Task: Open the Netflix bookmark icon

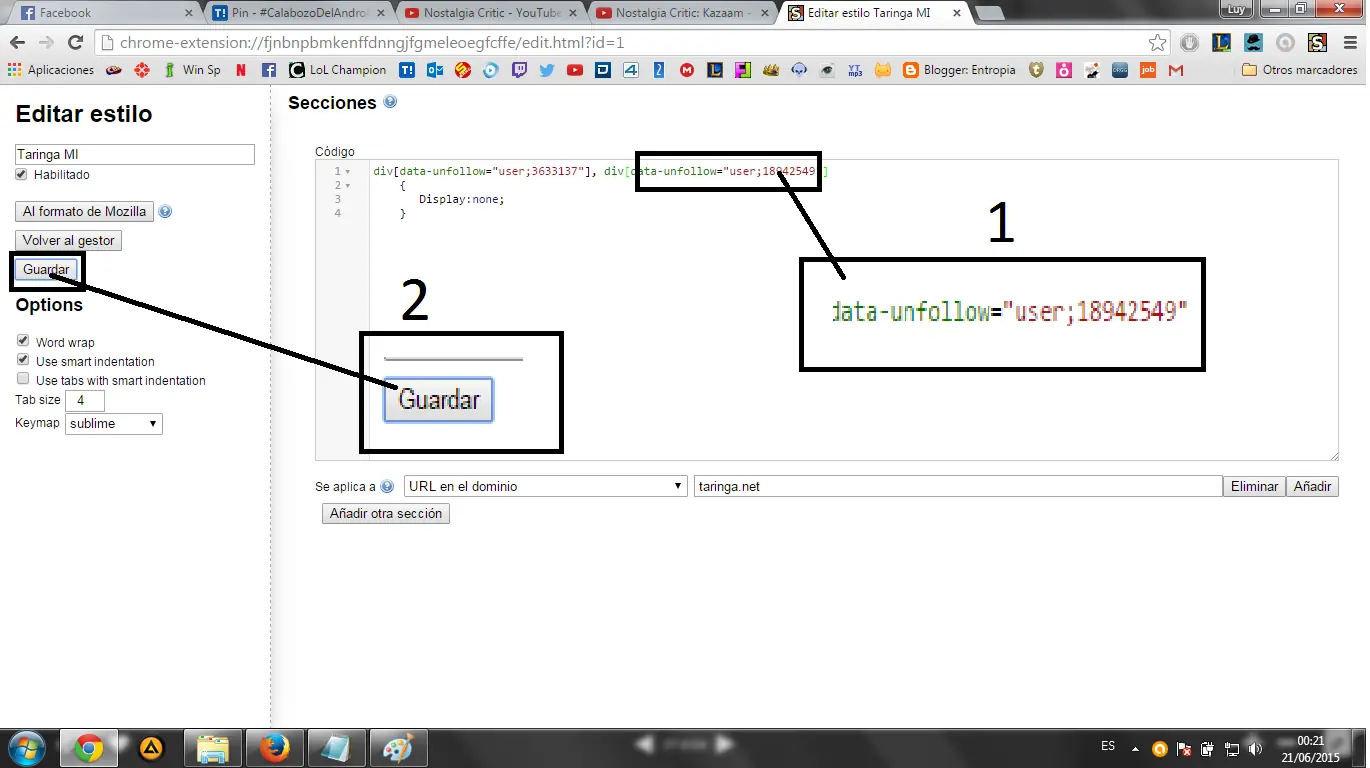Action: 241,70
